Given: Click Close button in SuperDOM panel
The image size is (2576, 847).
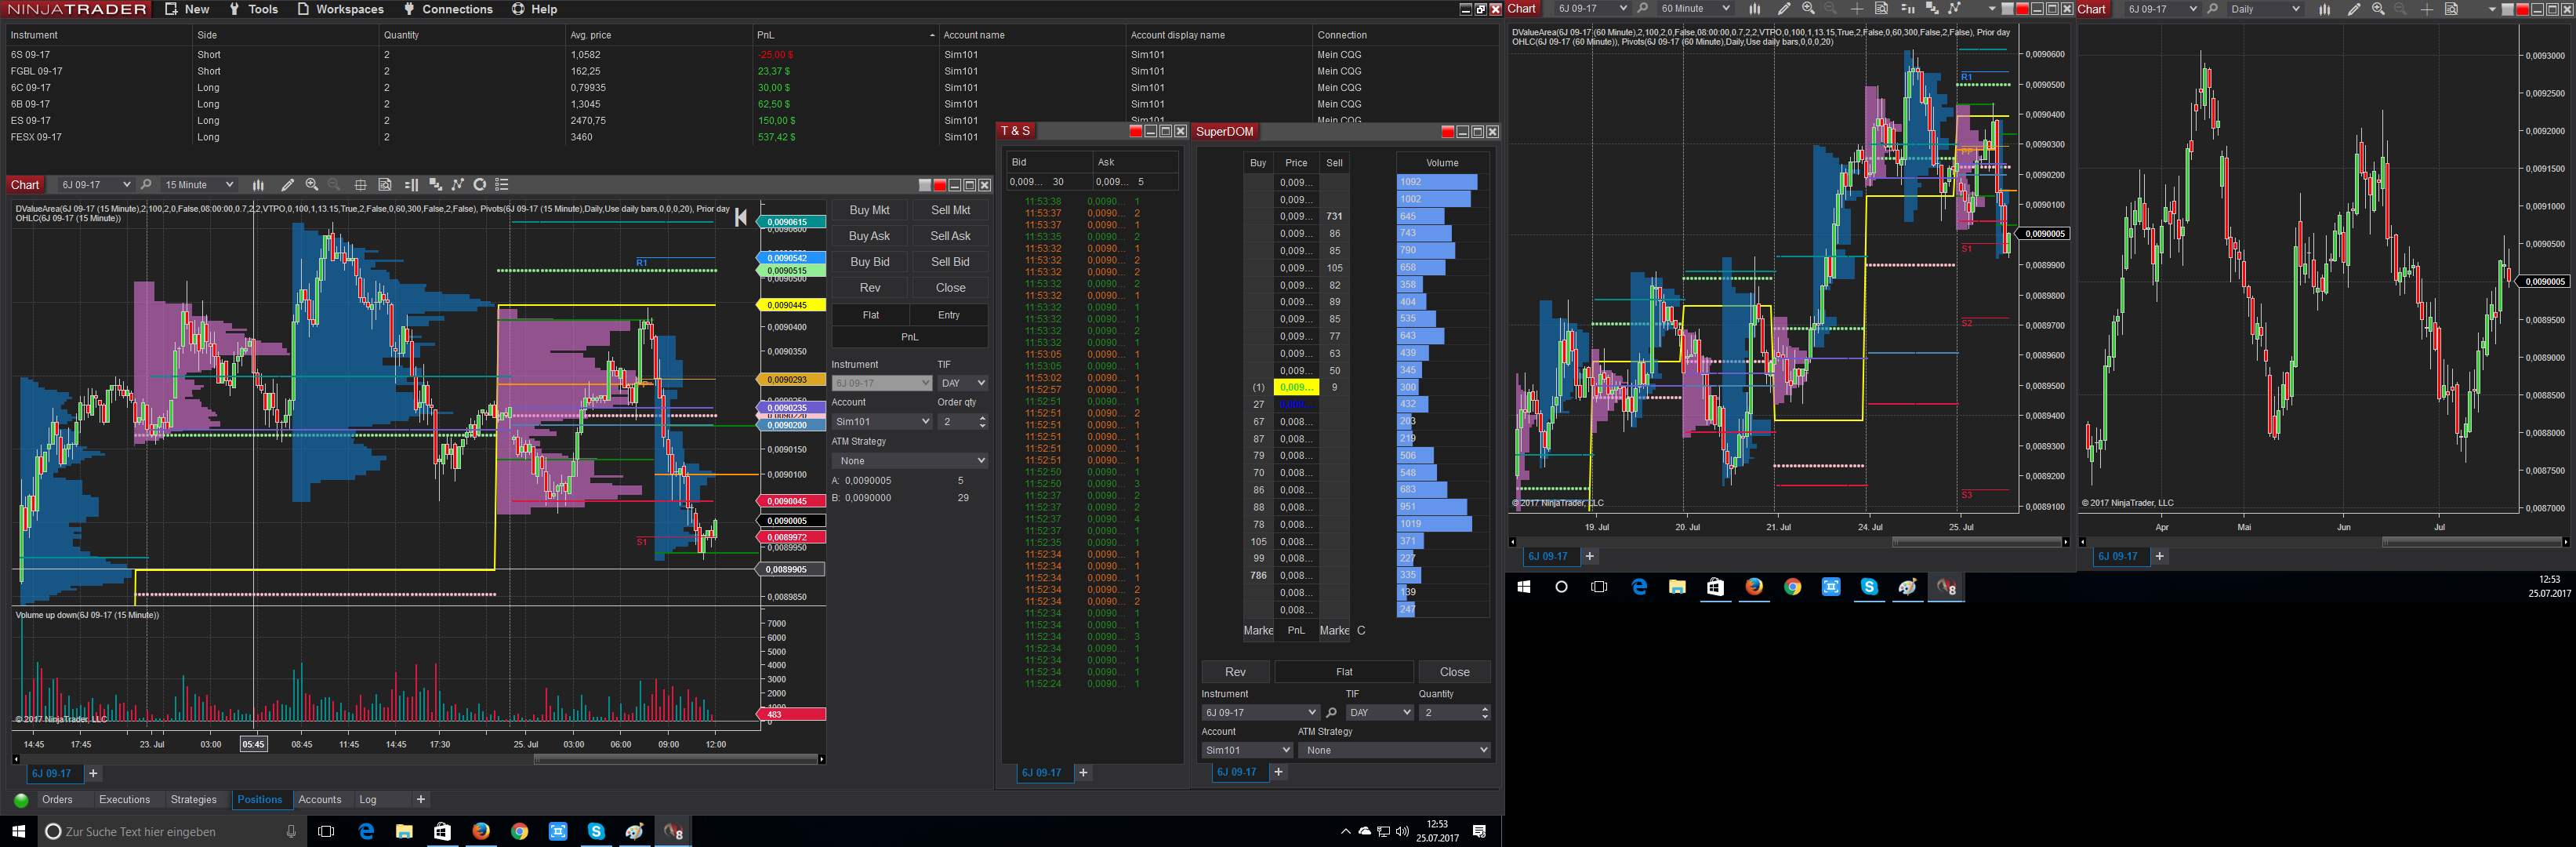Looking at the screenshot, I should 1454,672.
